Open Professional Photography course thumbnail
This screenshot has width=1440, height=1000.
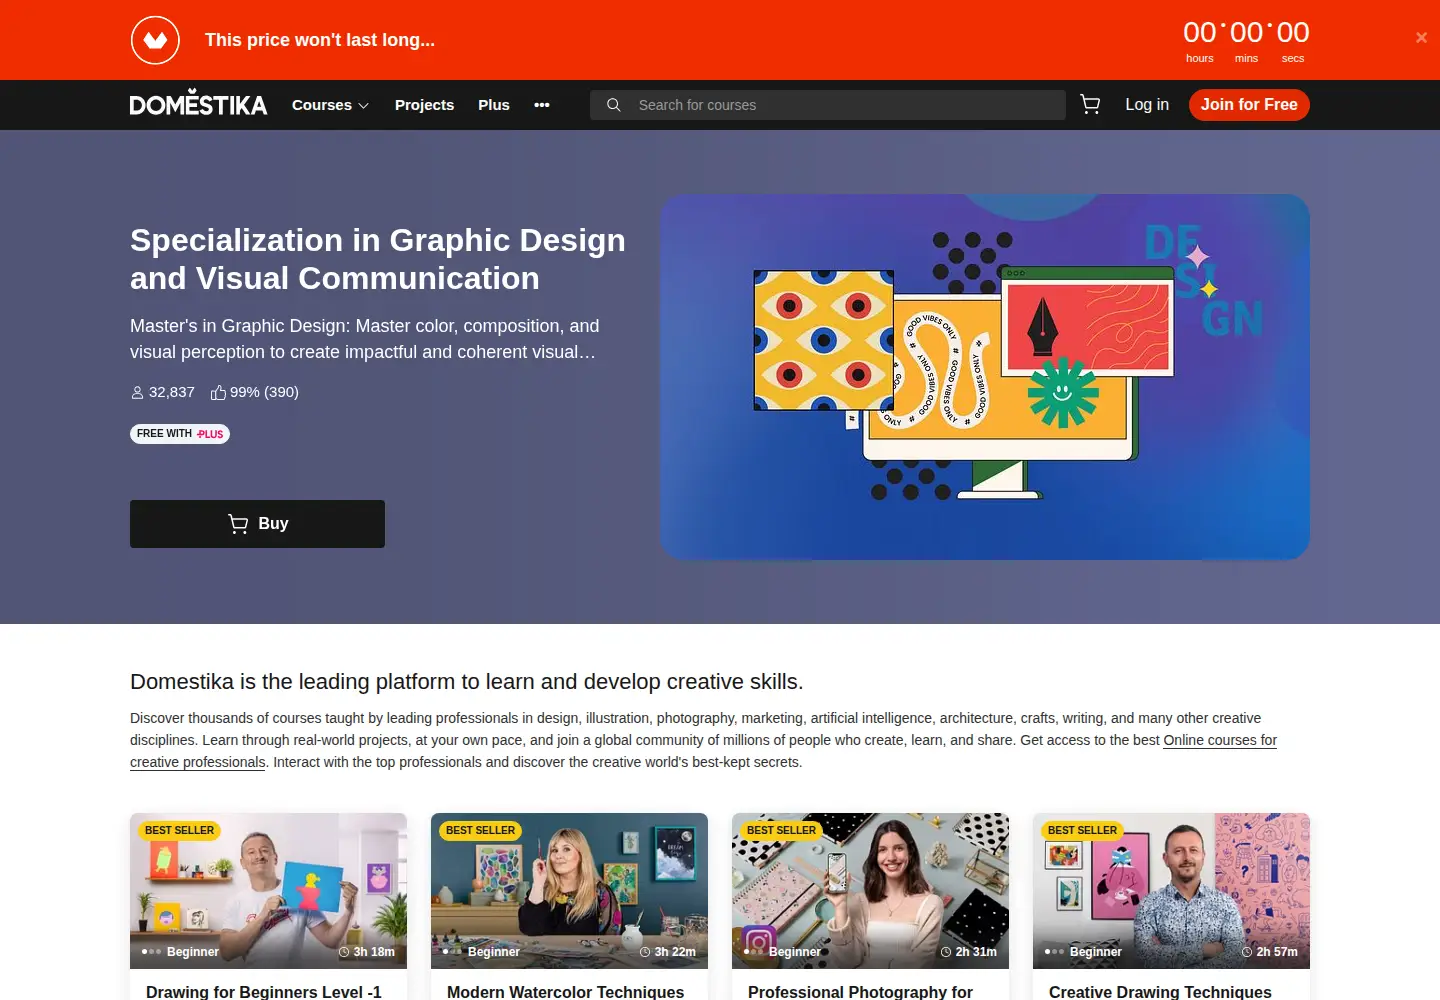870,891
